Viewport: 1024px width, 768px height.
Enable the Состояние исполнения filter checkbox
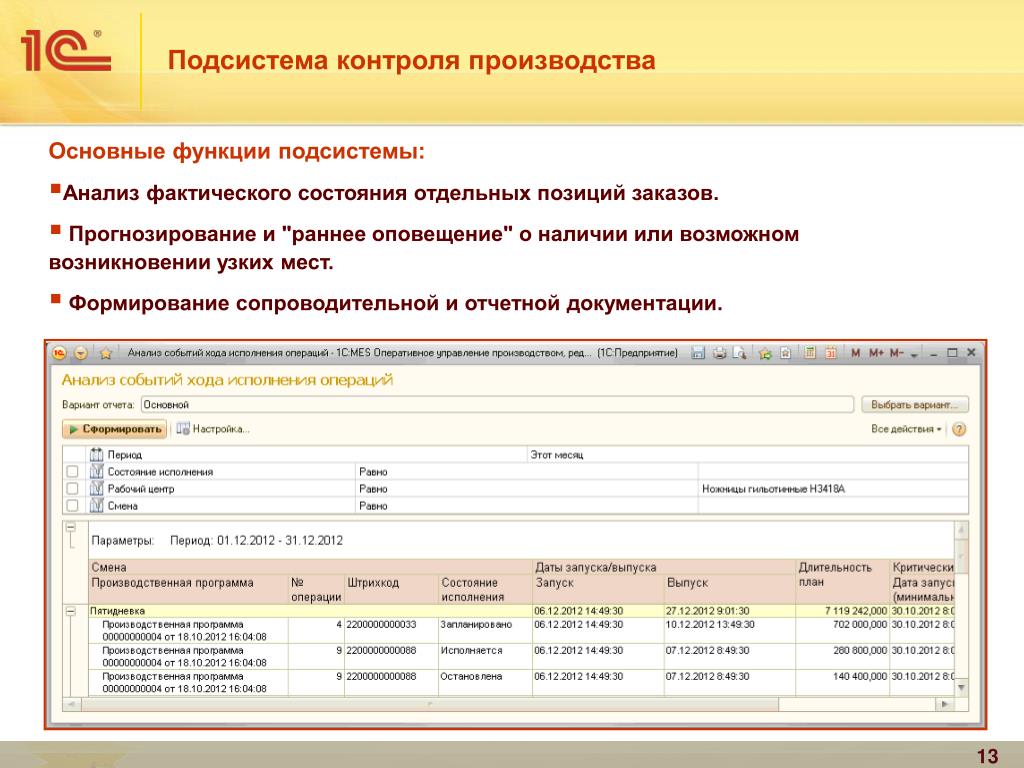72,471
